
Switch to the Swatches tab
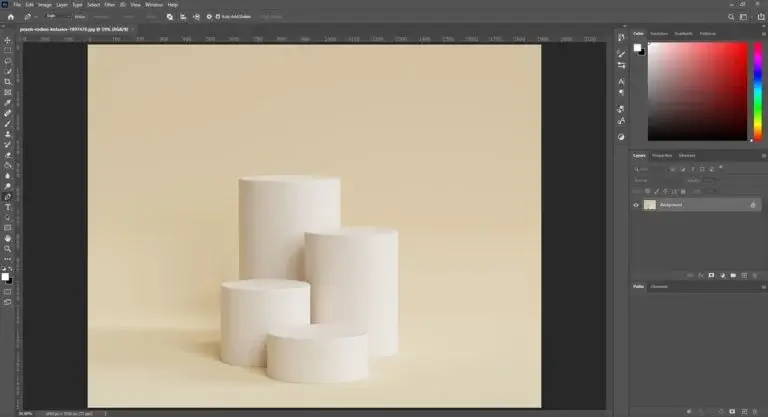click(x=659, y=34)
